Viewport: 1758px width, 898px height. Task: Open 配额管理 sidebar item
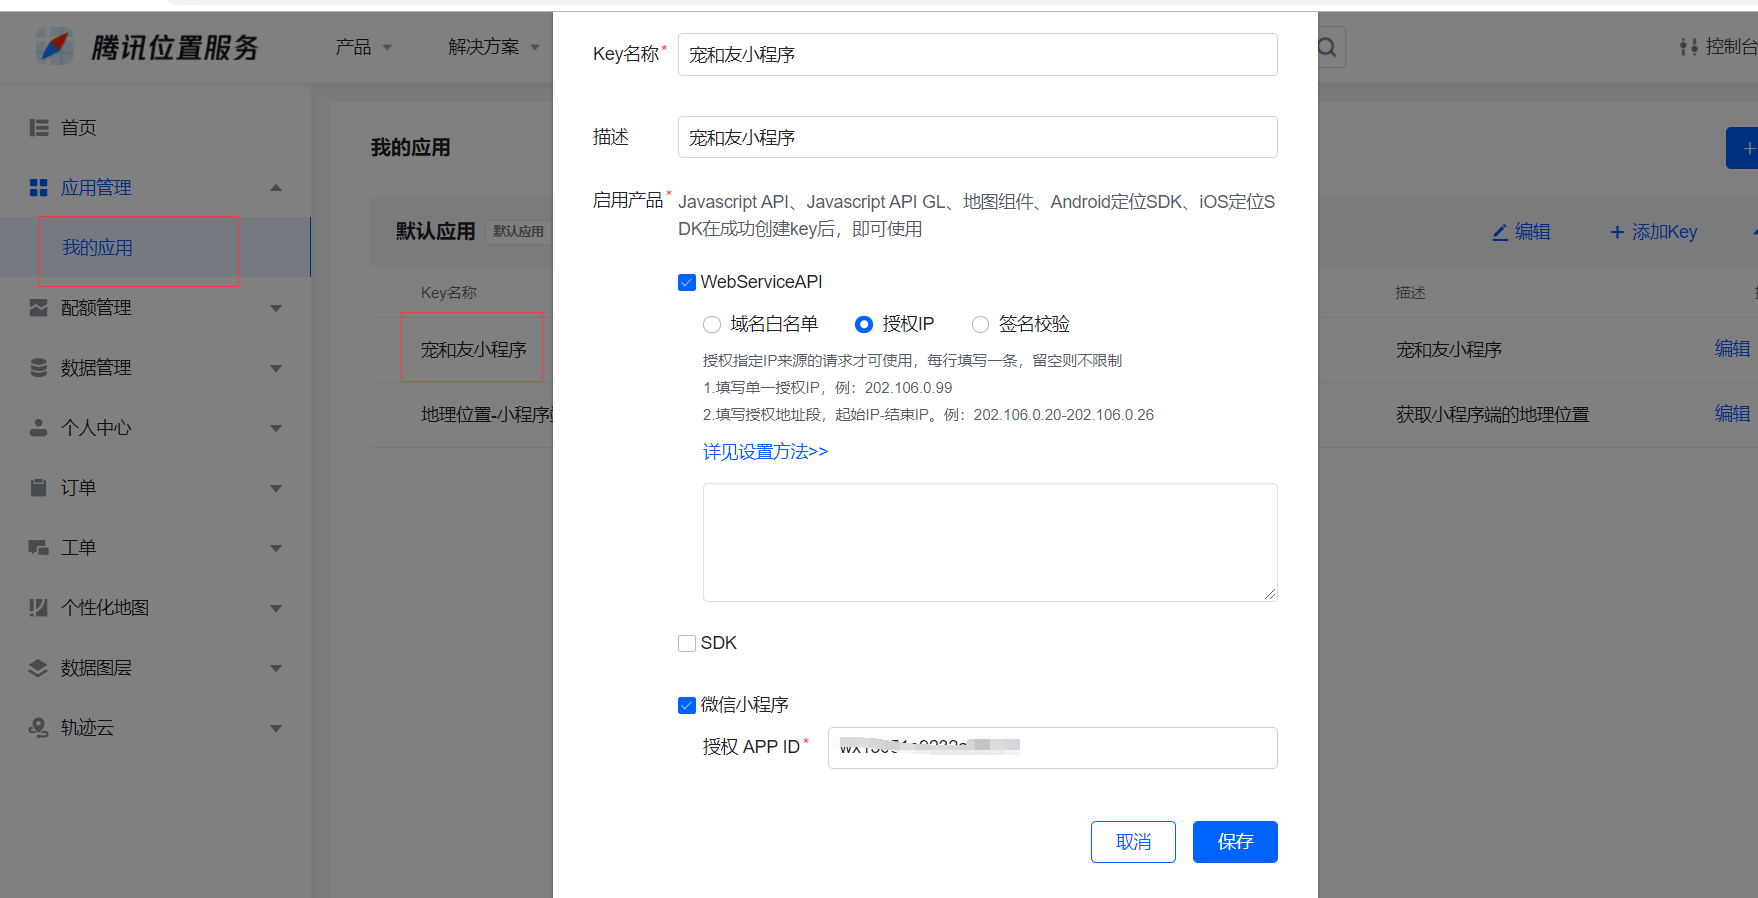click(96, 308)
